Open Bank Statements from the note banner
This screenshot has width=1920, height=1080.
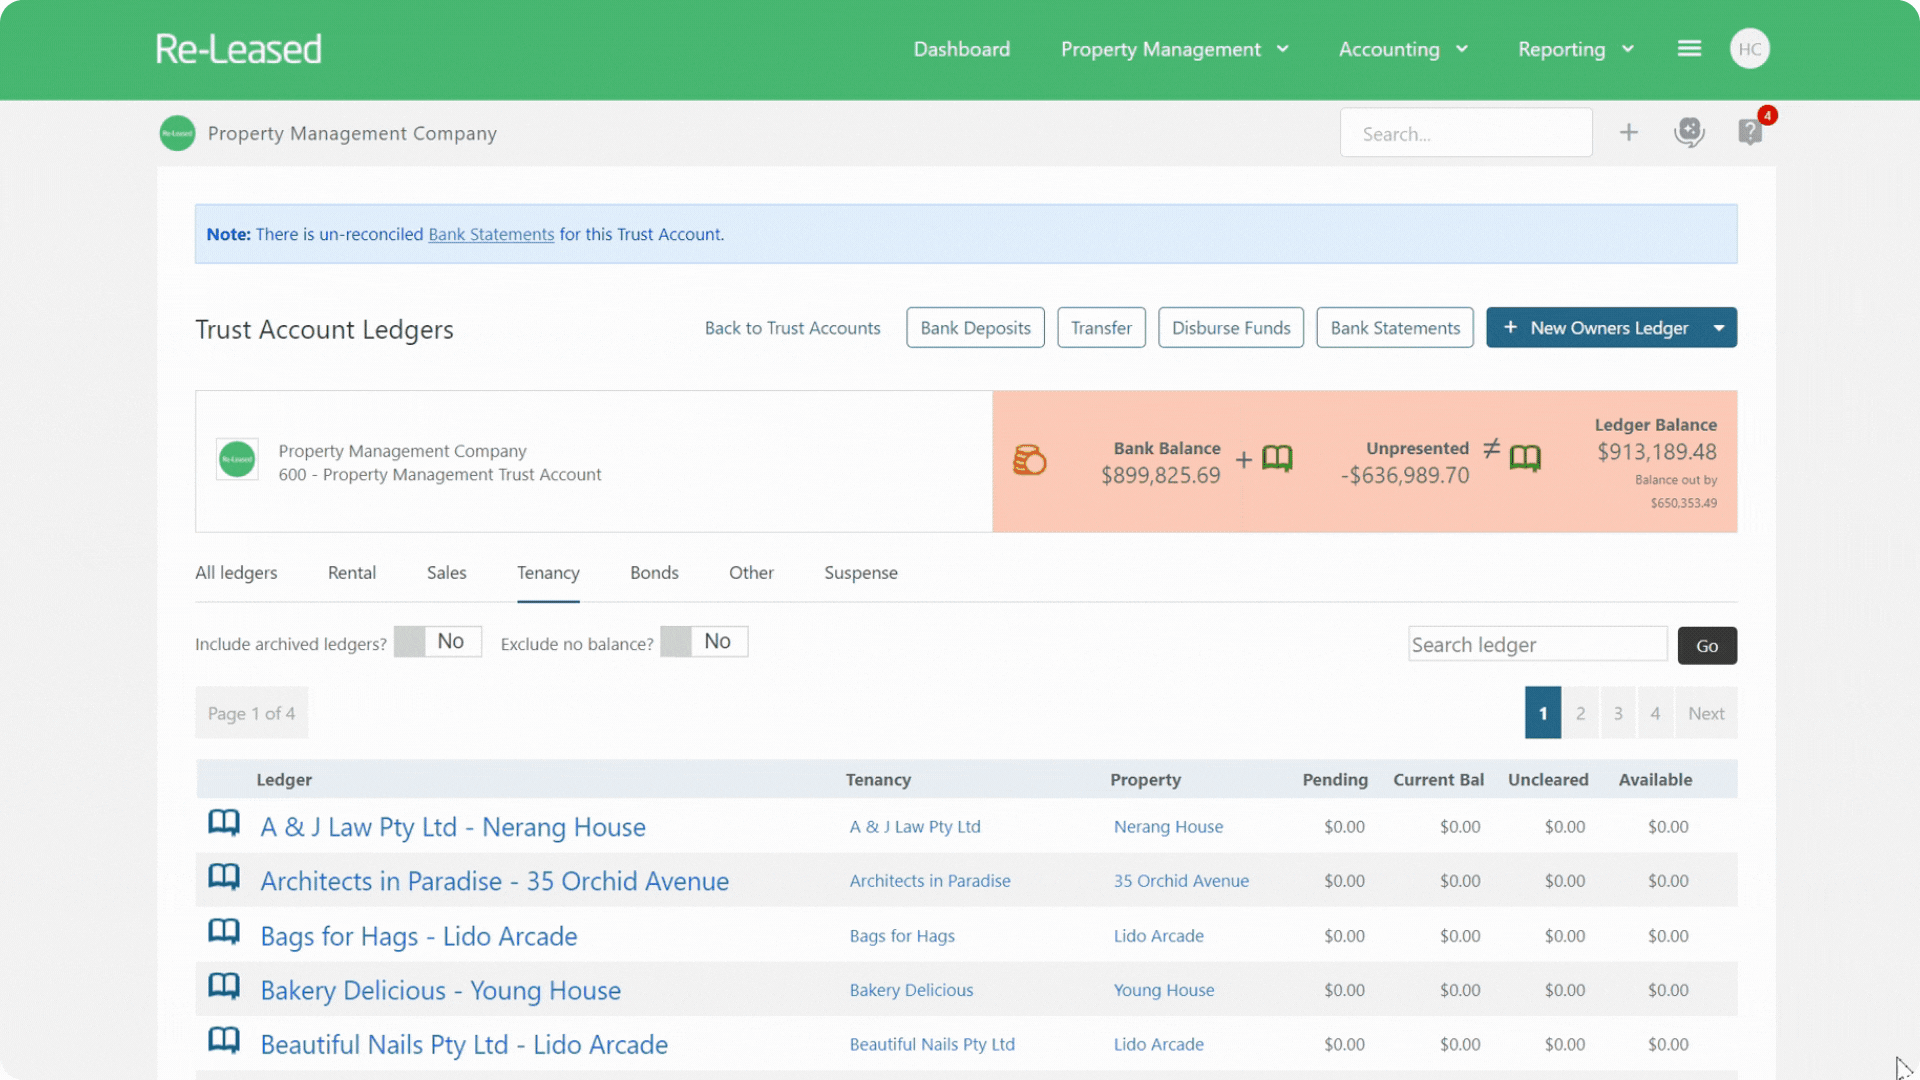point(490,234)
